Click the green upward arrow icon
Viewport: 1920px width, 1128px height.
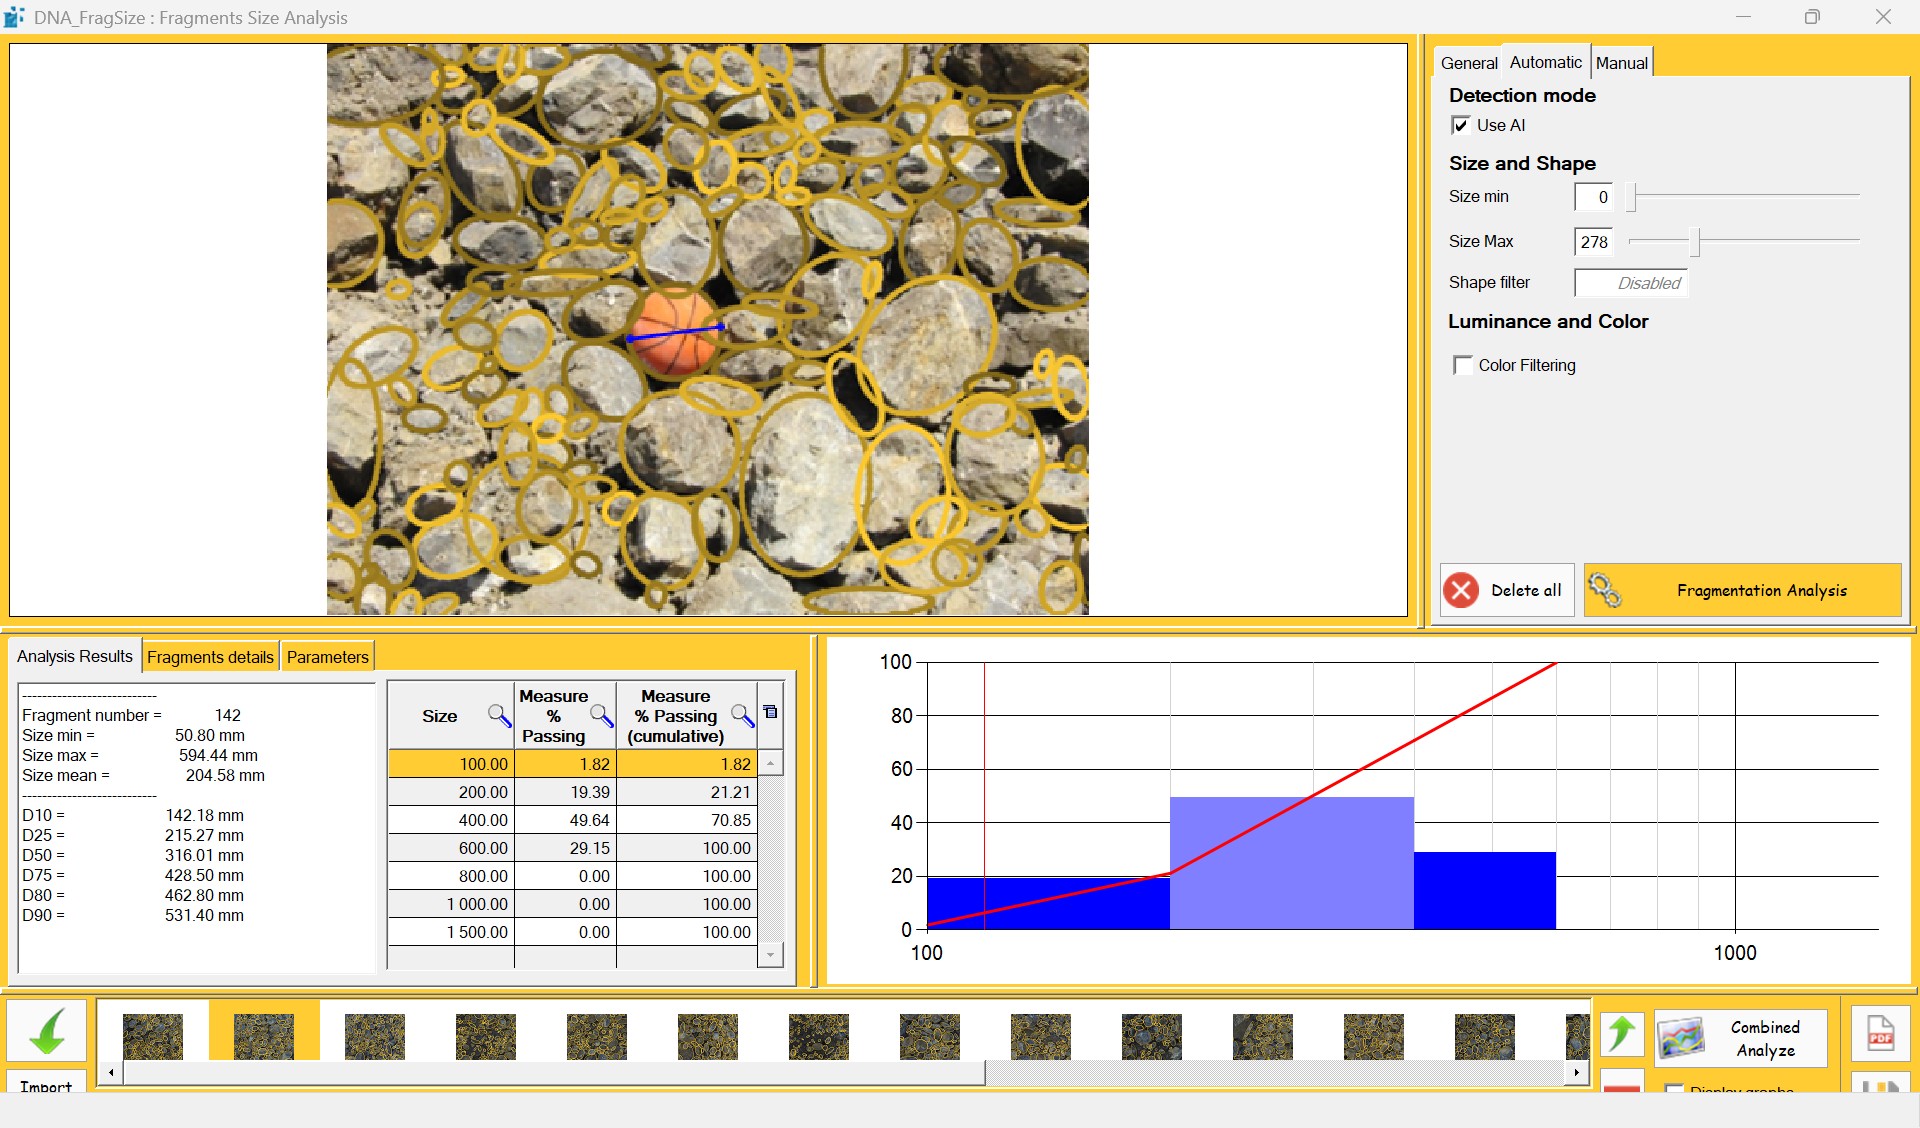1621,1034
